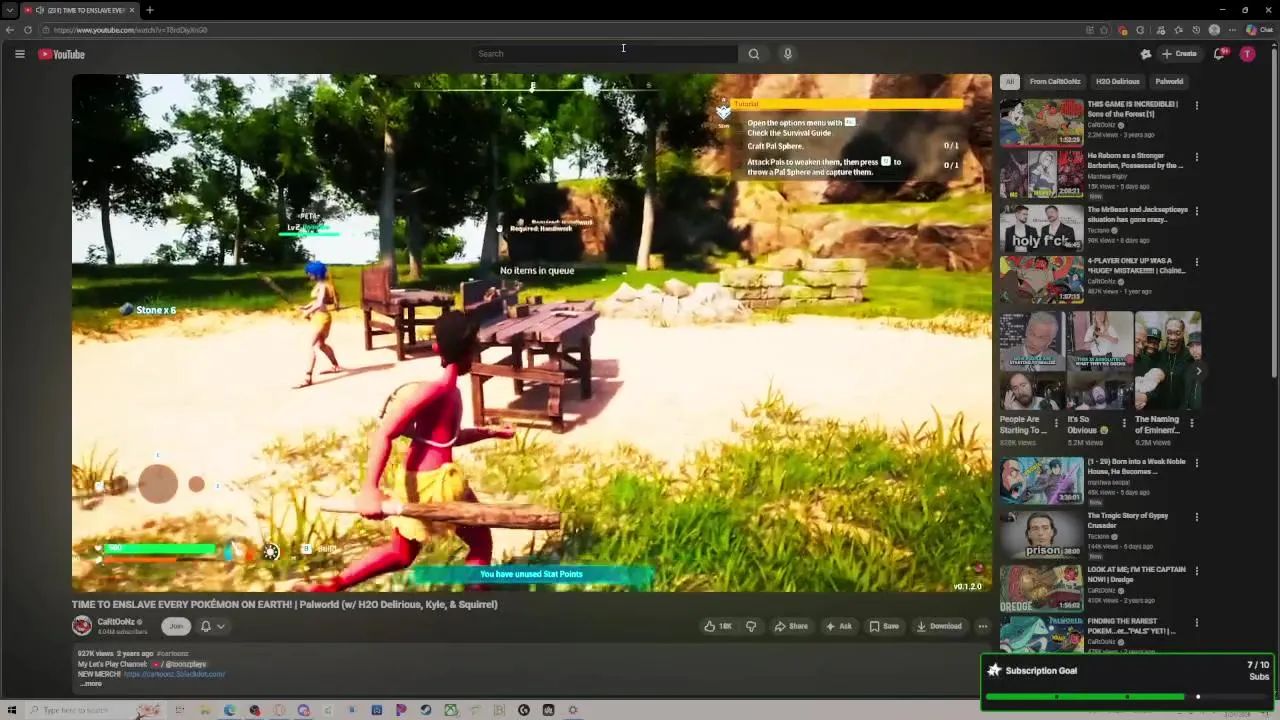
Task: Open the CaRtOoNz channel avatar
Action: 82,626
